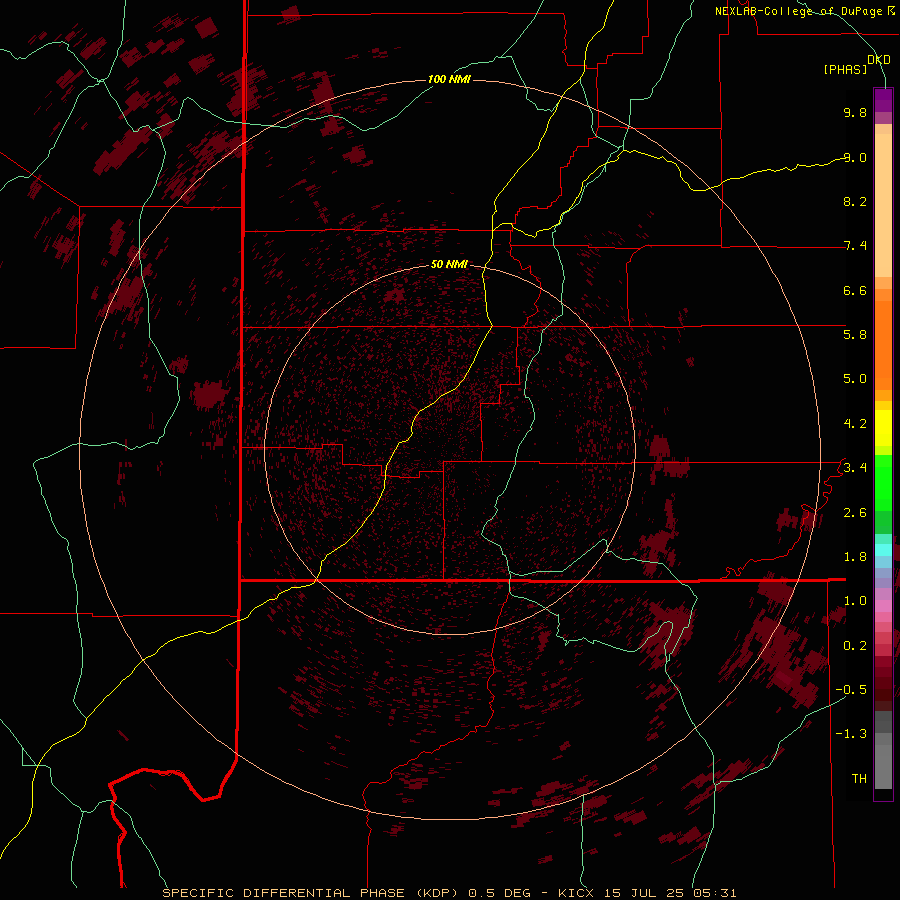Click the [PHAS] legend heading
The height and width of the screenshot is (900, 900).
(845, 69)
